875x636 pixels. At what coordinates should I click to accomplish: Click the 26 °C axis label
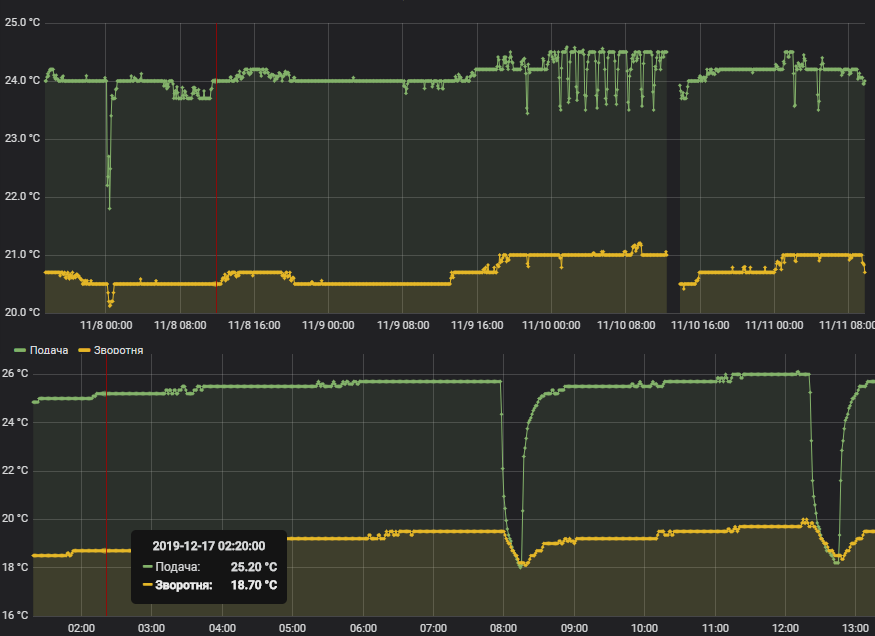[x=15, y=374]
